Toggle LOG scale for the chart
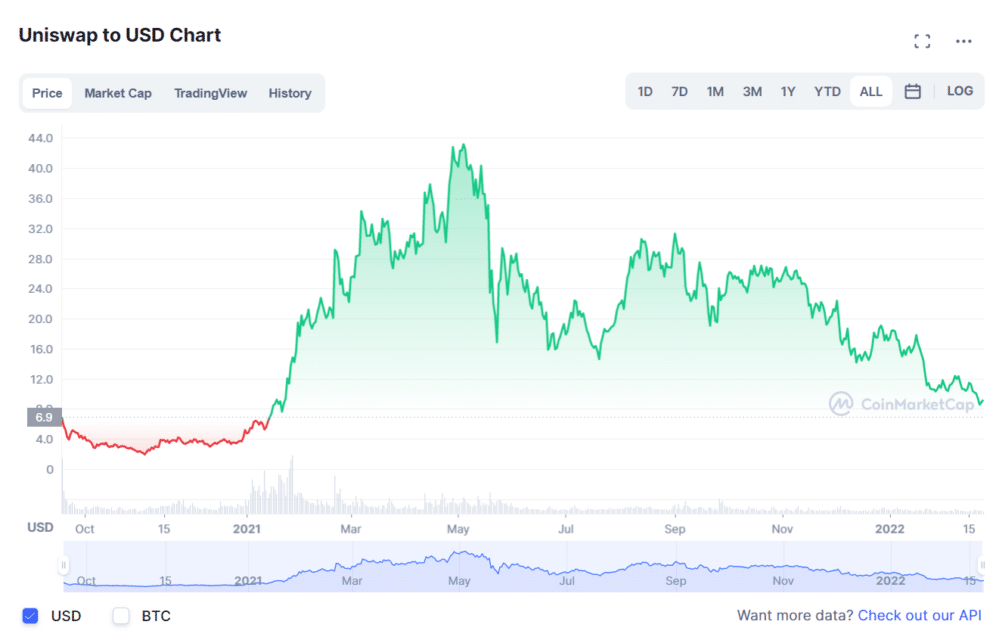996x640 pixels. click(959, 91)
